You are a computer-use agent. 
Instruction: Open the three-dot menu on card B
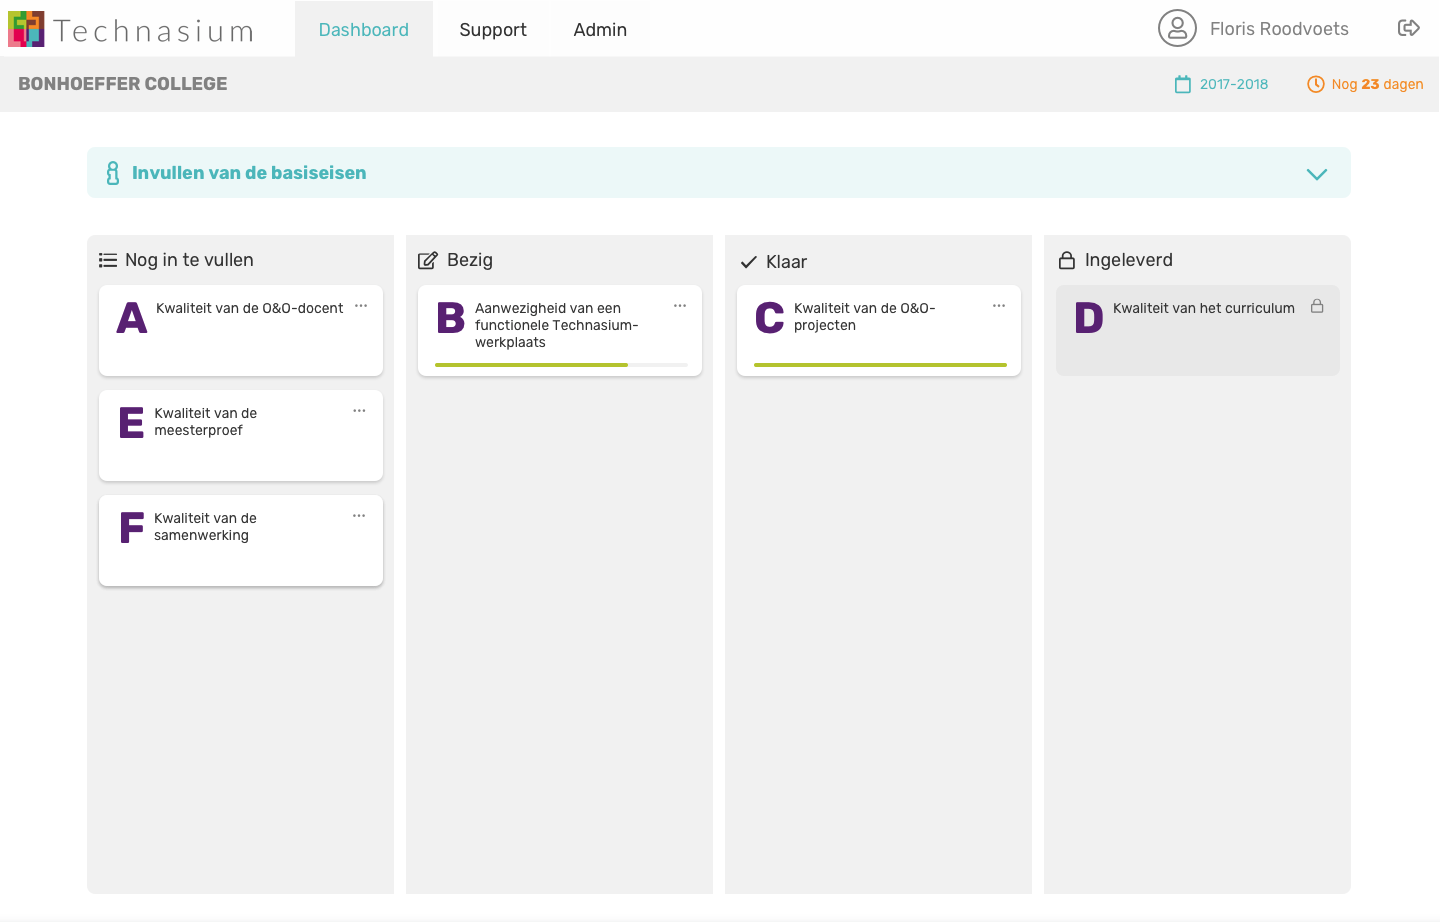pyautogui.click(x=680, y=307)
